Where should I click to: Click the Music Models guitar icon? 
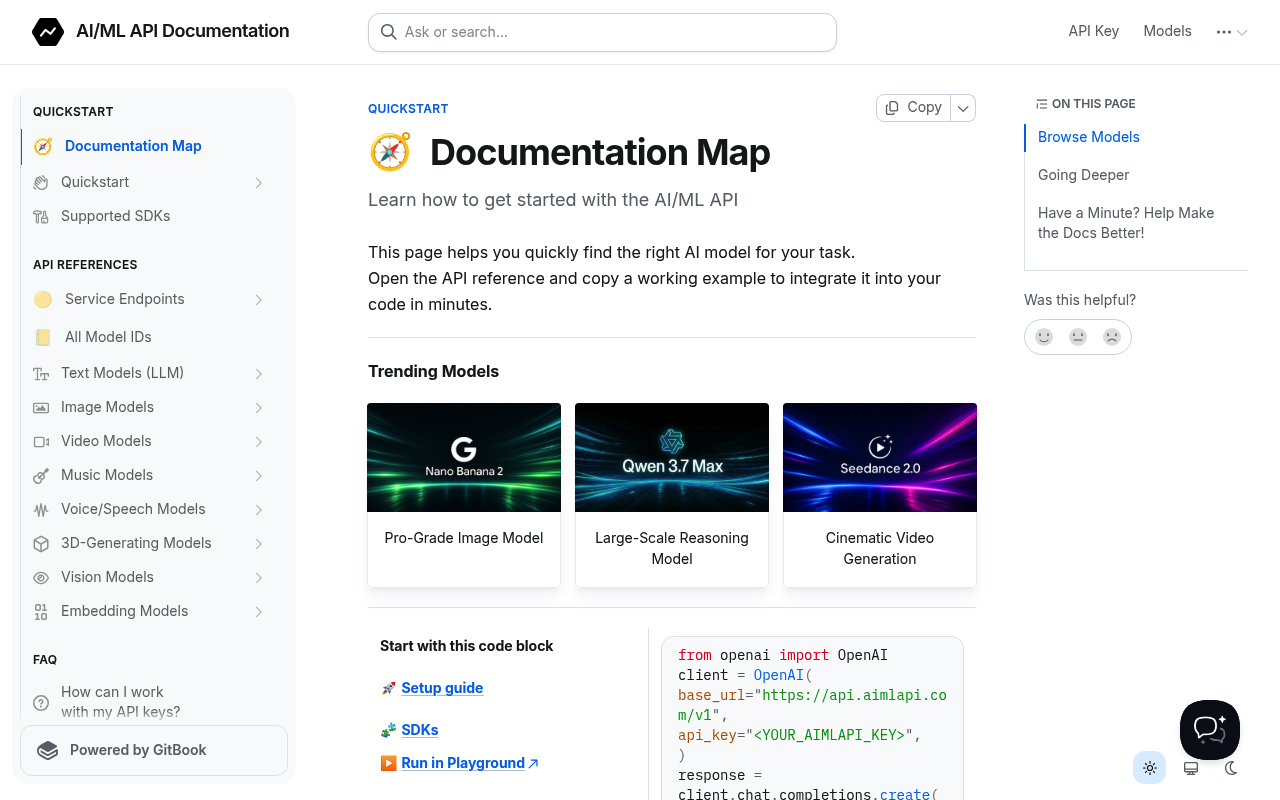[x=41, y=475]
